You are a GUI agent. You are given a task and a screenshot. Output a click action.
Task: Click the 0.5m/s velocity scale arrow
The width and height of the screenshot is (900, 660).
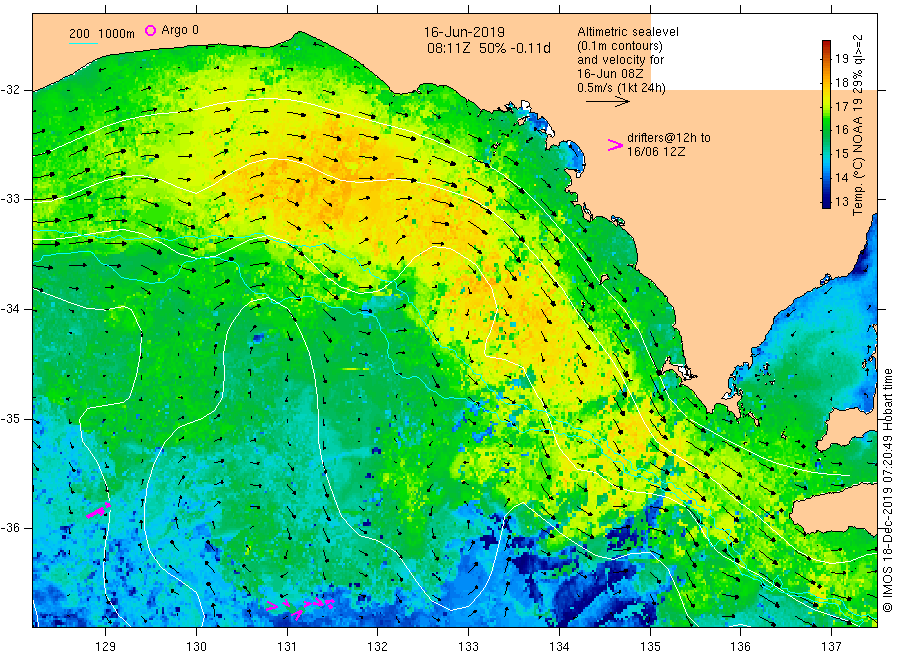point(608,102)
